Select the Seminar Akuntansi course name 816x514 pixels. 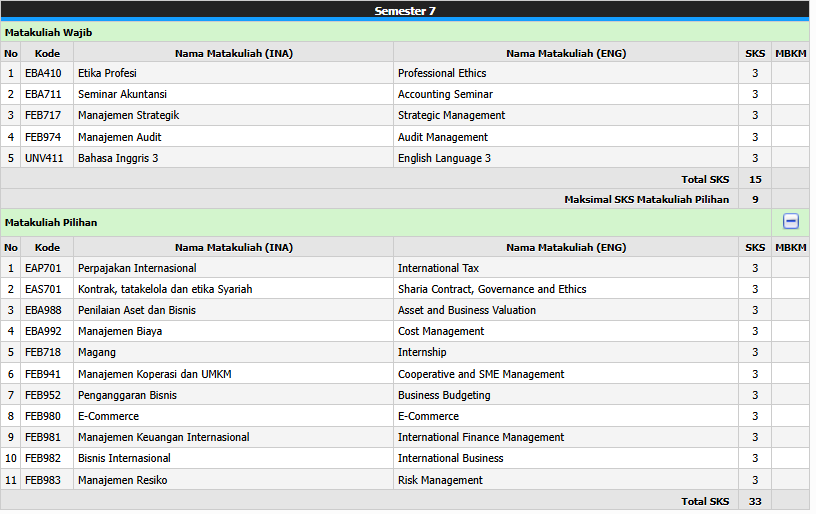click(122, 94)
